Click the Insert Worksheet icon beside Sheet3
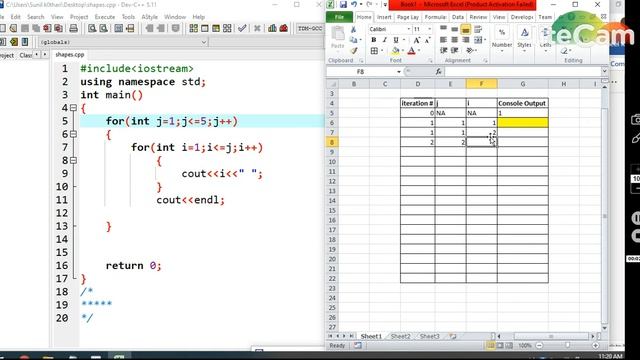 pyautogui.click(x=452, y=336)
